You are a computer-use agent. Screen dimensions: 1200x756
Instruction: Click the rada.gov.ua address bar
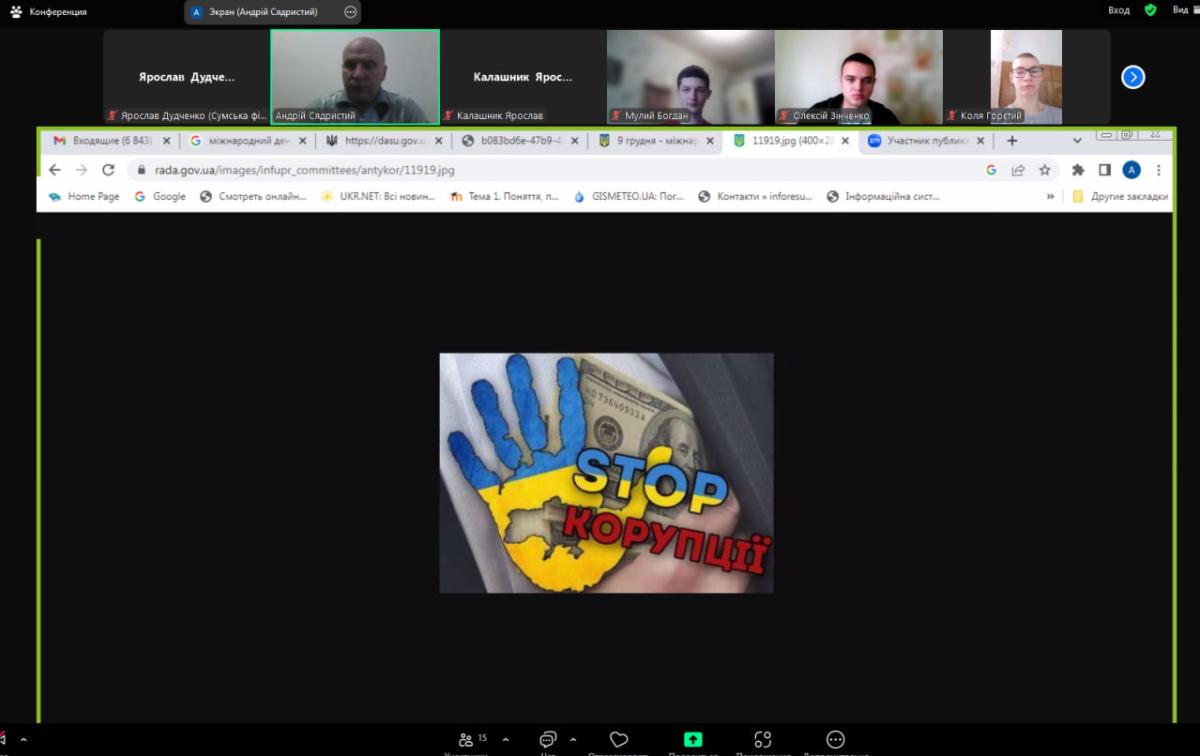click(560, 170)
